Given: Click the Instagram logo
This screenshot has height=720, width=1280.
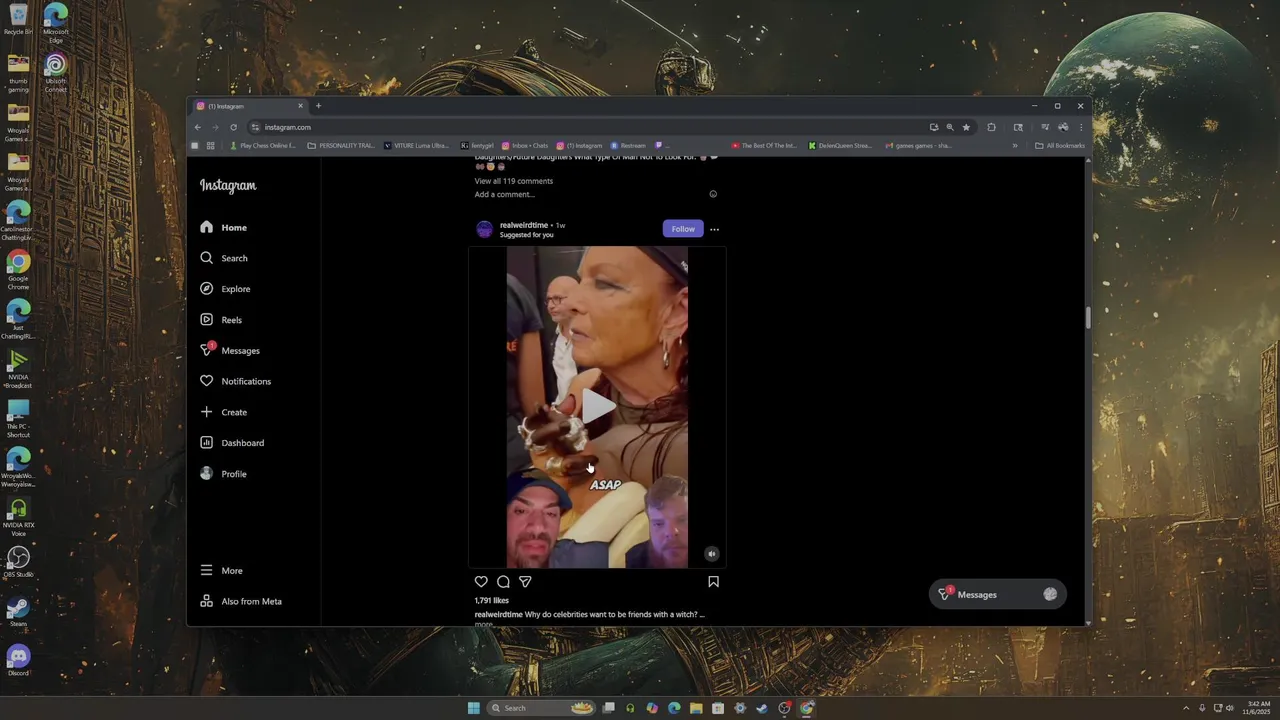Looking at the screenshot, I should (228, 186).
